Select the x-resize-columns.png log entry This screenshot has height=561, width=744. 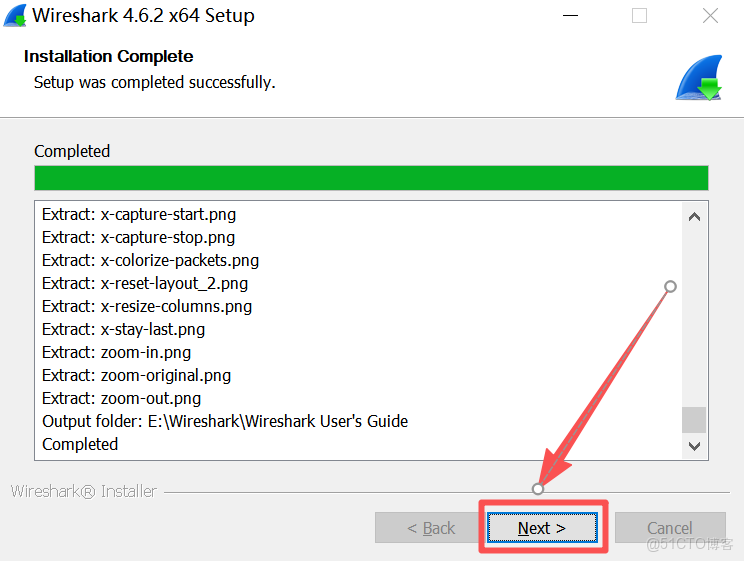coord(147,306)
